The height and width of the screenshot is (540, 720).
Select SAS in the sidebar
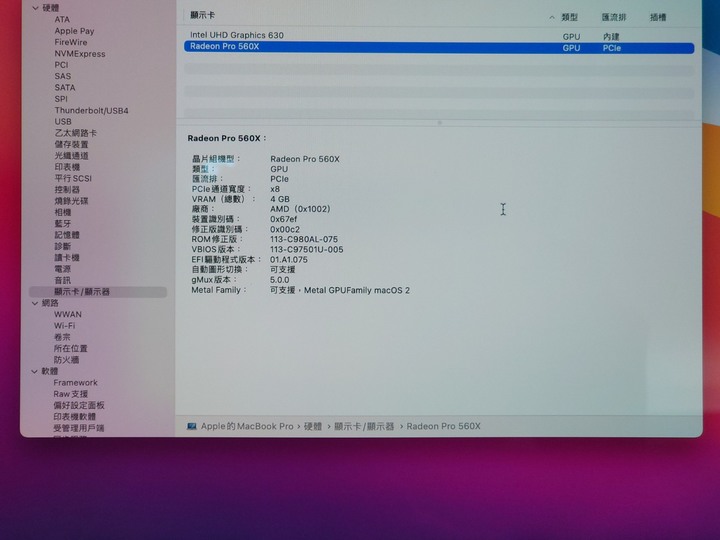click(x=62, y=76)
